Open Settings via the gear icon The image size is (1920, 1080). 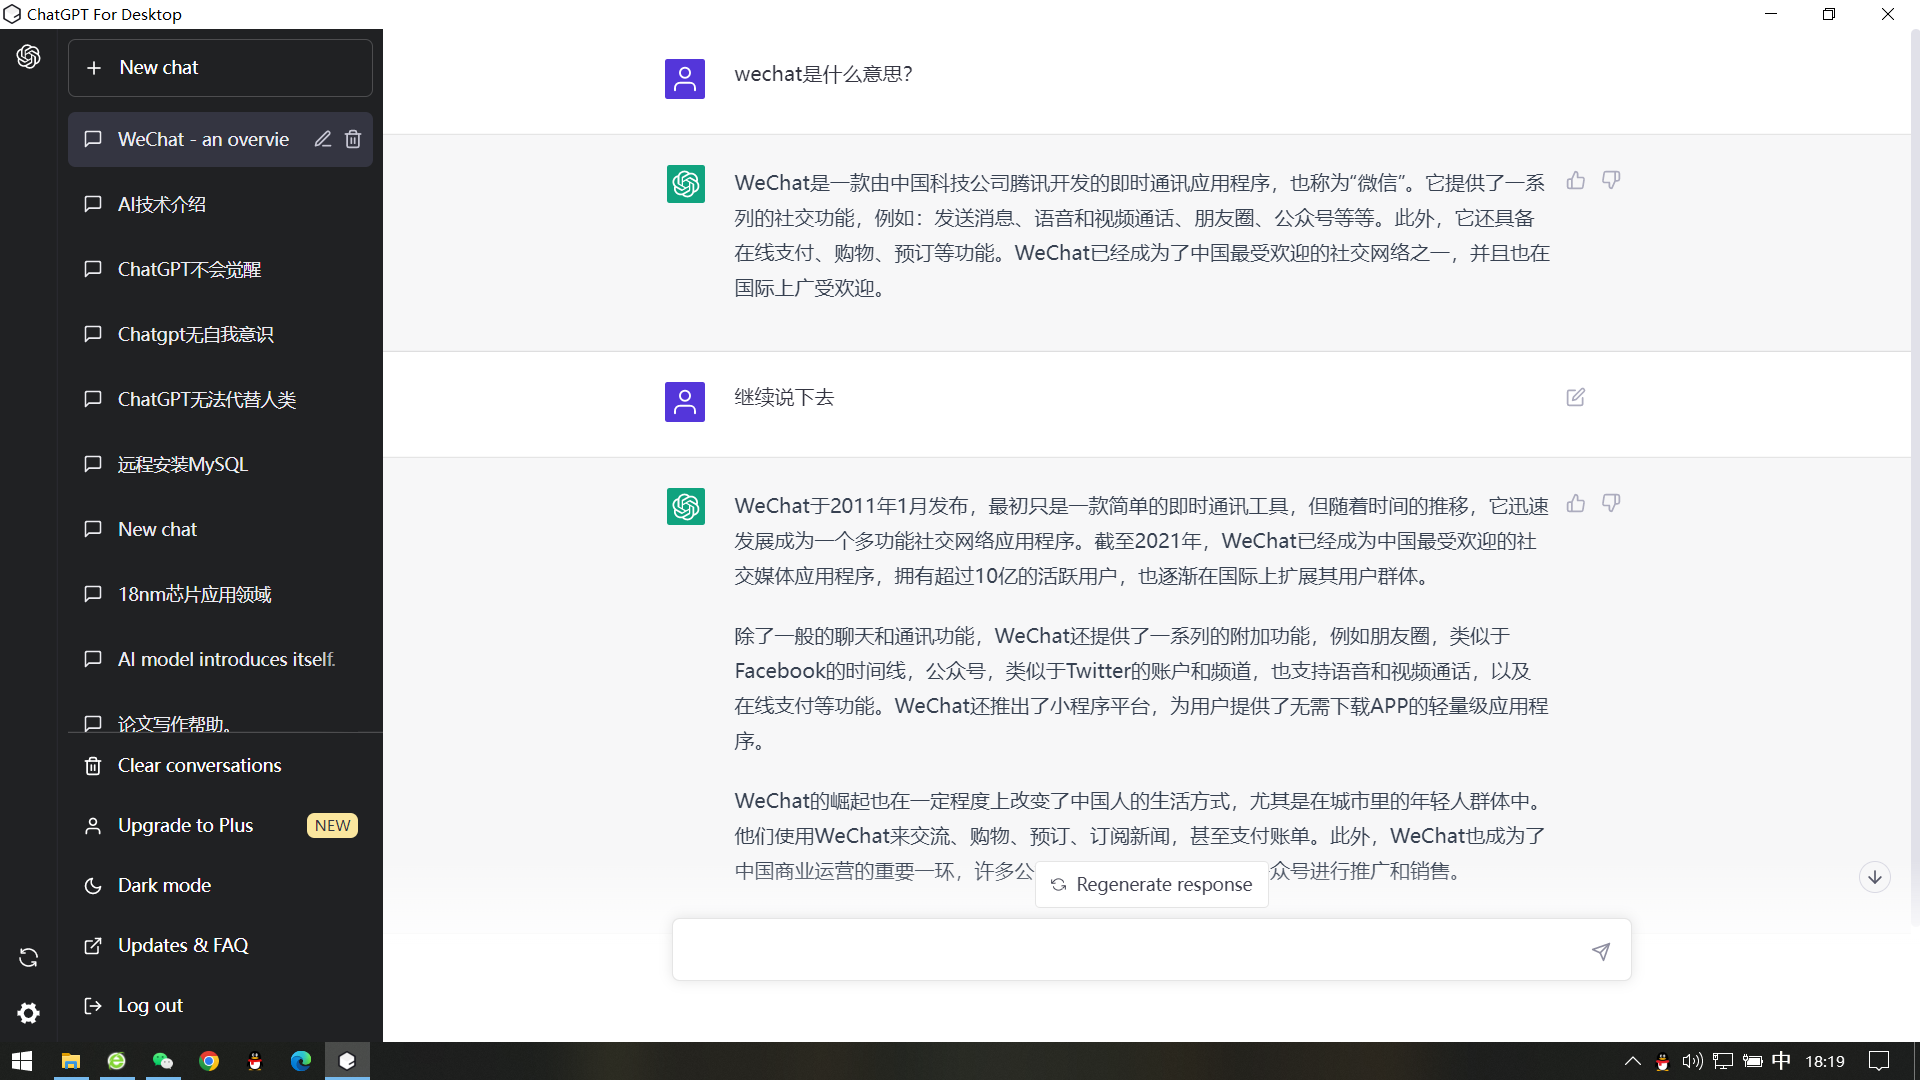coord(28,1013)
